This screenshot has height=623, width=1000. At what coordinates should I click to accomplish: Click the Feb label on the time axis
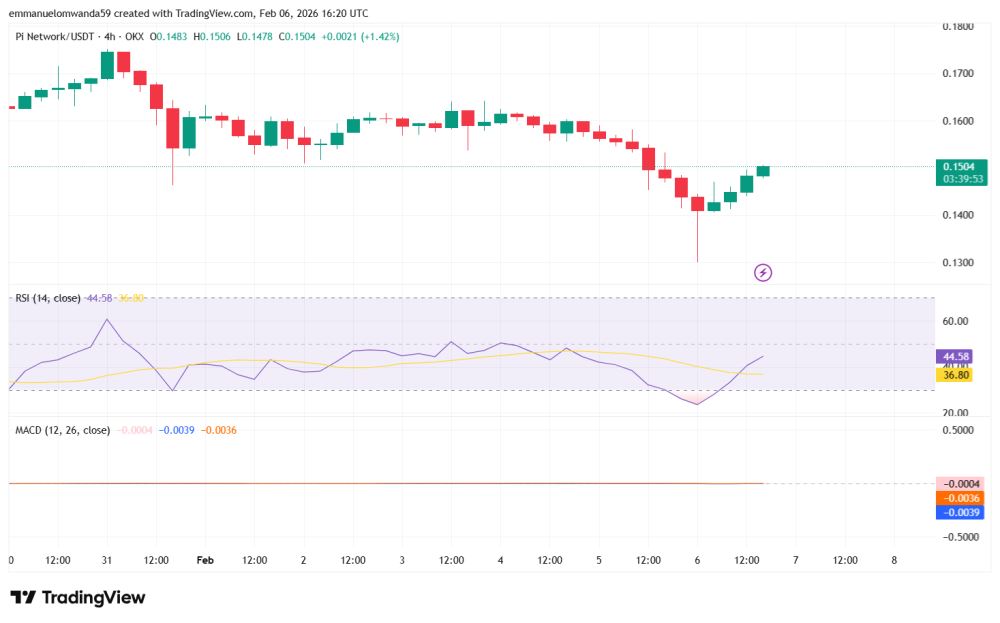205,560
